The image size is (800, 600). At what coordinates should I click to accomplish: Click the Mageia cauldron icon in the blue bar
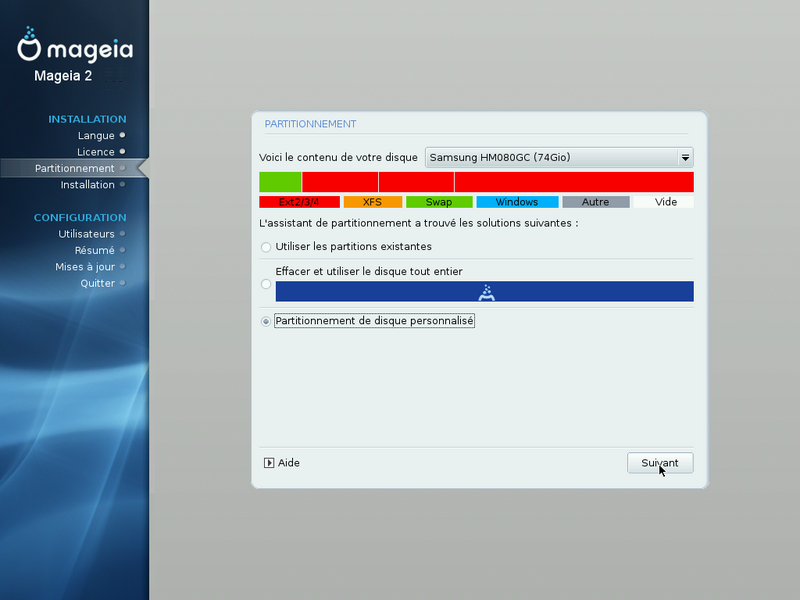click(x=486, y=292)
